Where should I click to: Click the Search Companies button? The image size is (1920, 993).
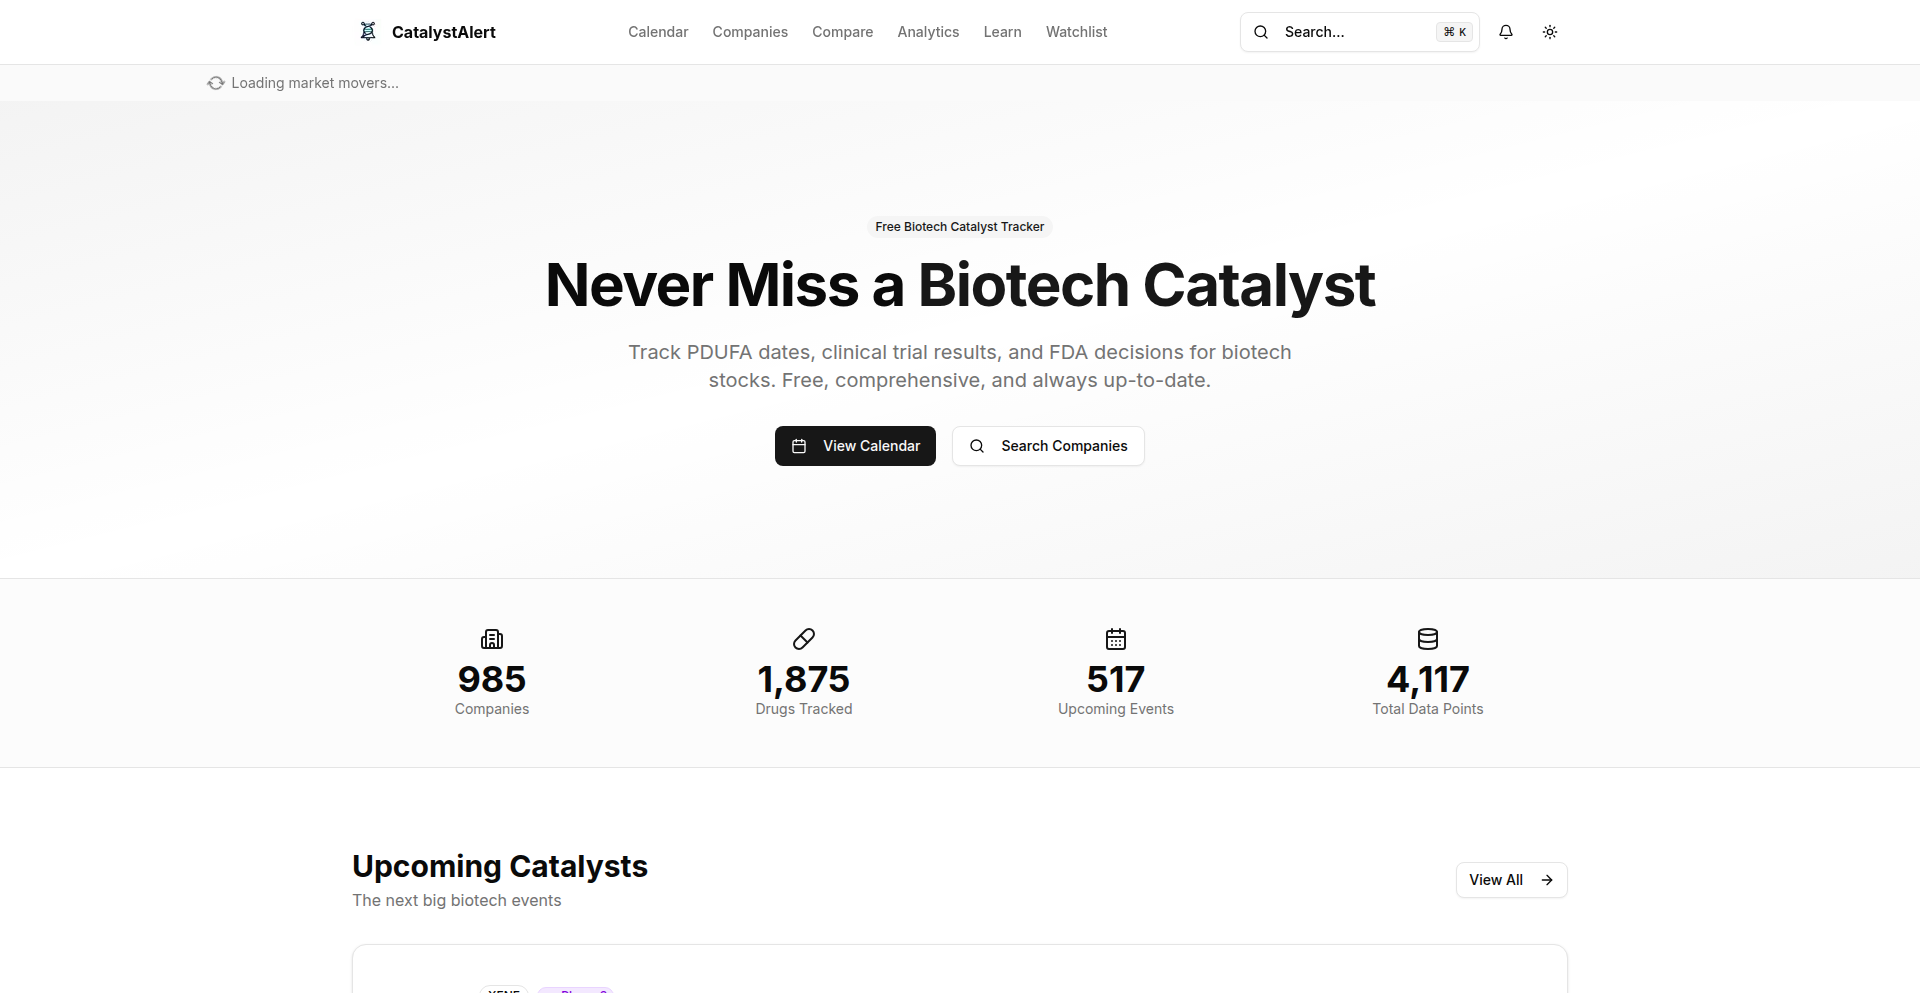pos(1048,446)
